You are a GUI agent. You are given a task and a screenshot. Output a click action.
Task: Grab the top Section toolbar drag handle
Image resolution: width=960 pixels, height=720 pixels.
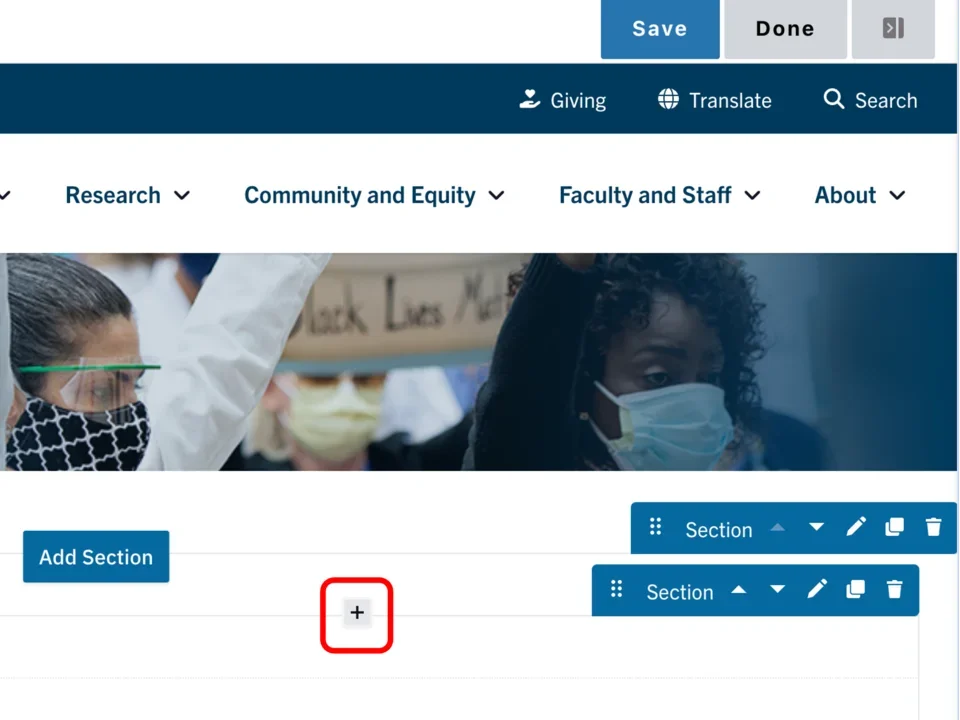point(656,527)
